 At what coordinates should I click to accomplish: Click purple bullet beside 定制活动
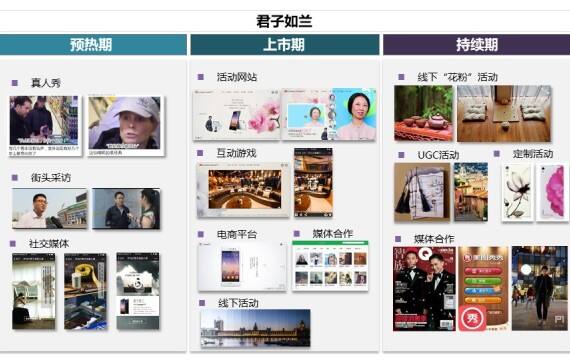(x=497, y=154)
